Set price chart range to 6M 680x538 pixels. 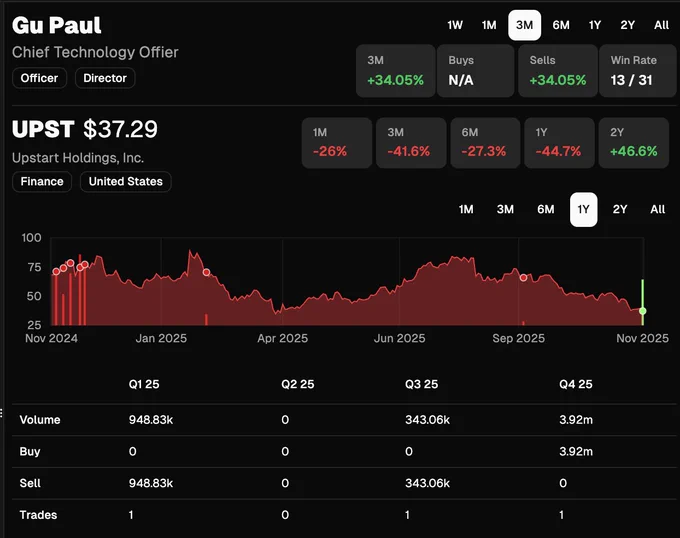coord(546,209)
